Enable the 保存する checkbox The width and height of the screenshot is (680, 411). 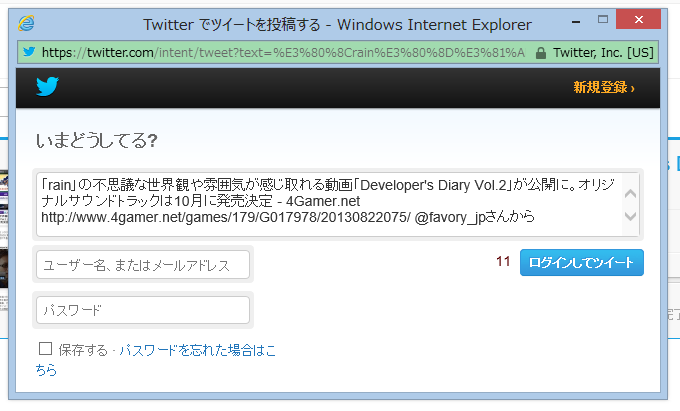point(45,349)
